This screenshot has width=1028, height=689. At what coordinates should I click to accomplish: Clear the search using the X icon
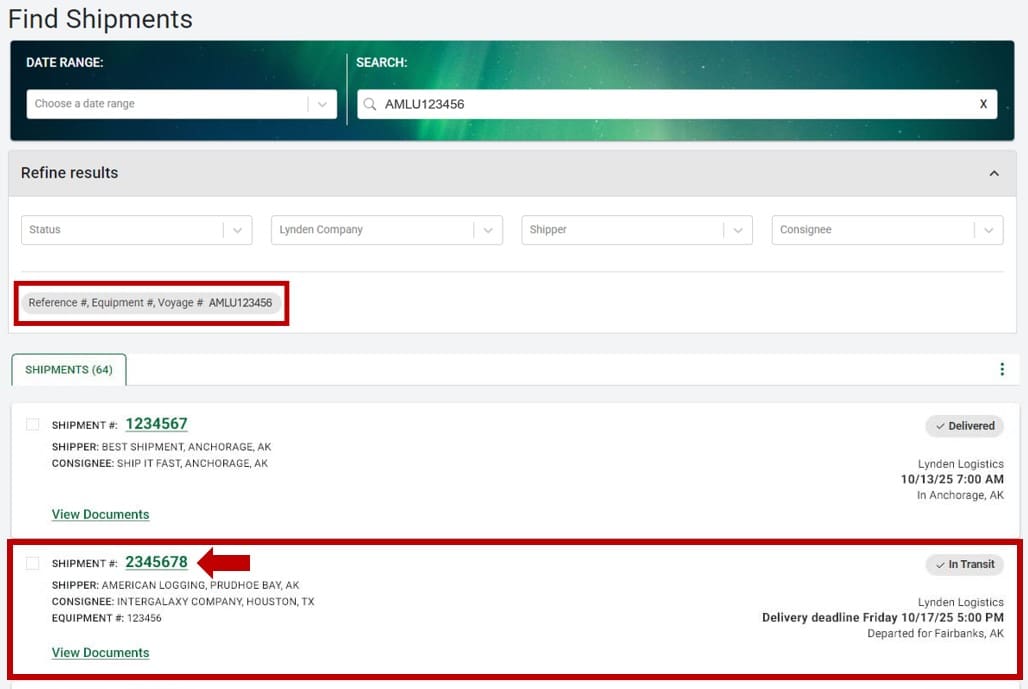click(x=982, y=104)
